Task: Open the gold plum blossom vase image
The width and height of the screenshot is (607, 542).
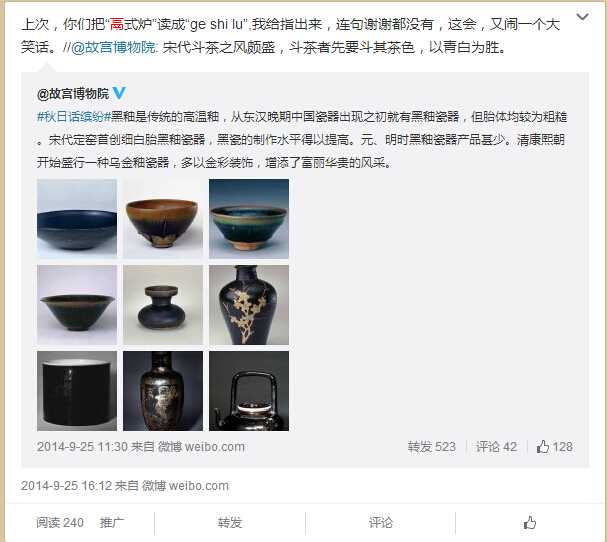Action: (x=249, y=305)
